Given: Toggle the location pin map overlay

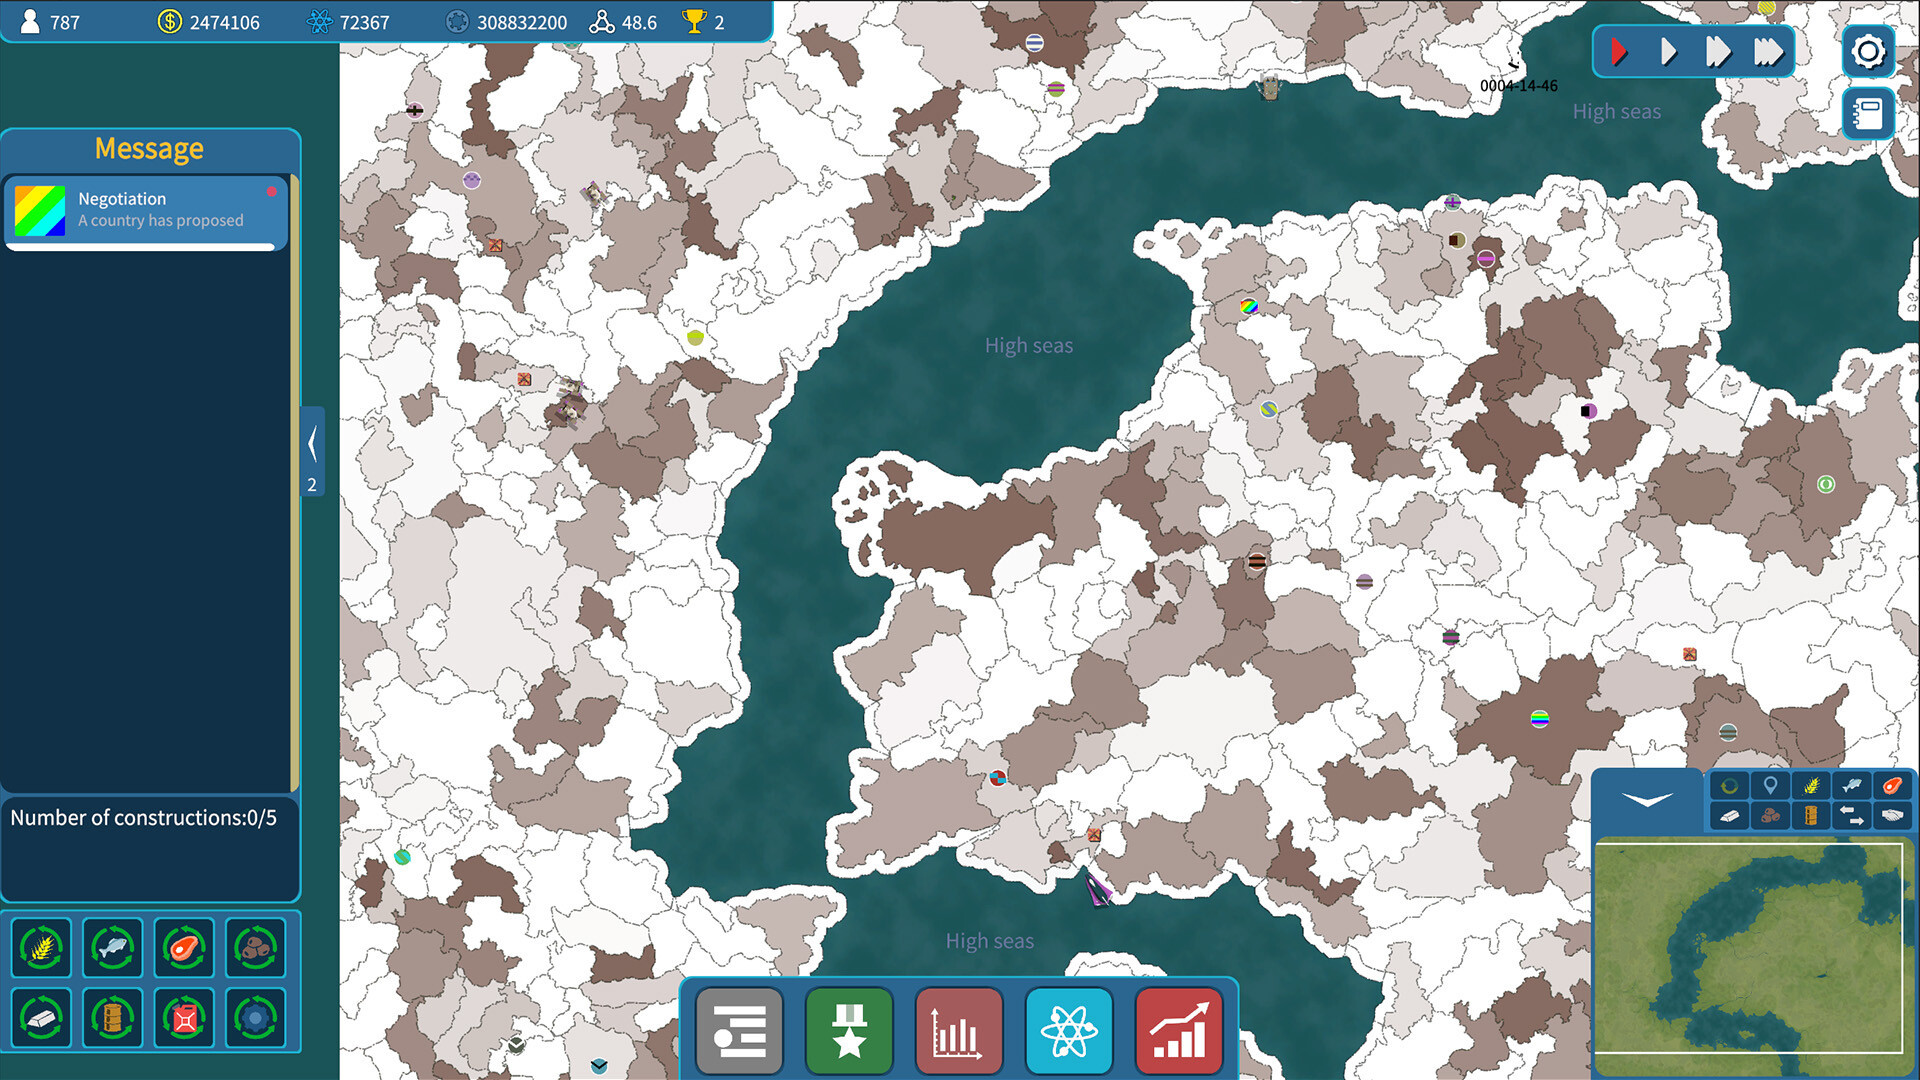Looking at the screenshot, I should pyautogui.click(x=1770, y=786).
